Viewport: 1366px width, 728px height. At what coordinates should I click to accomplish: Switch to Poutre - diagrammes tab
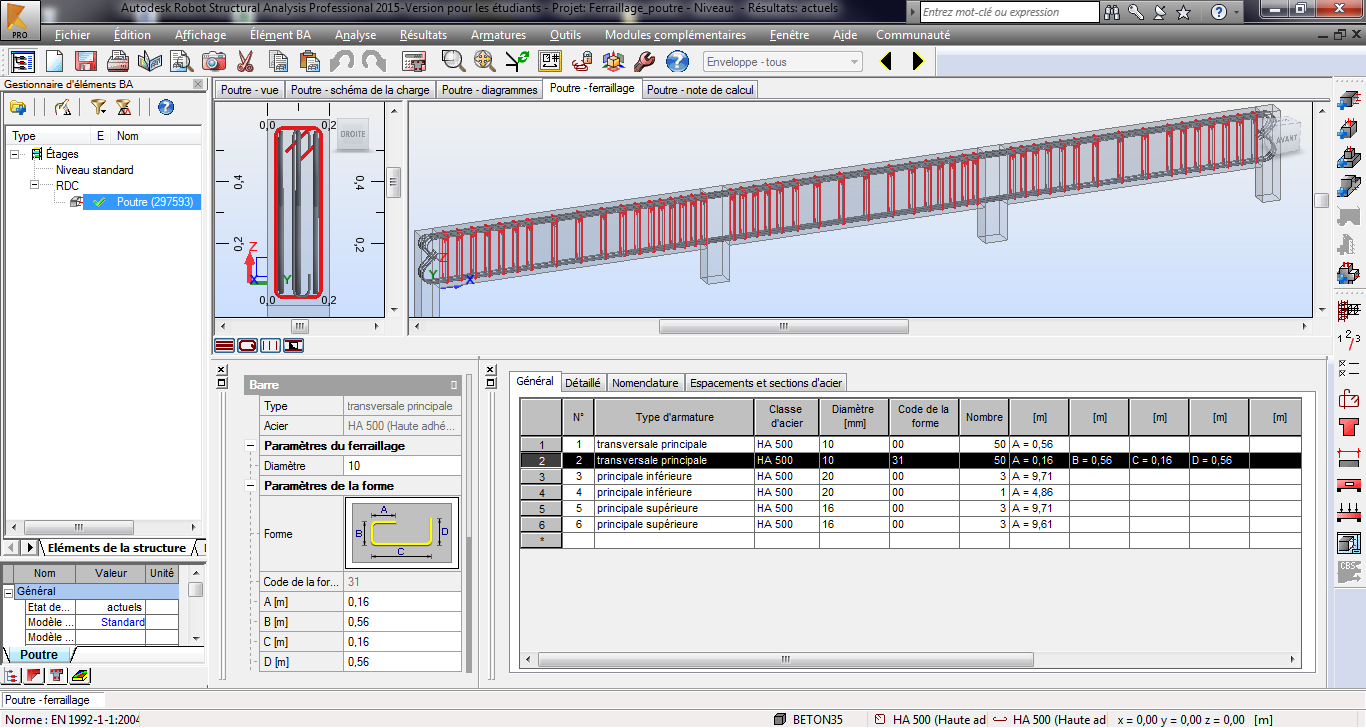(489, 90)
